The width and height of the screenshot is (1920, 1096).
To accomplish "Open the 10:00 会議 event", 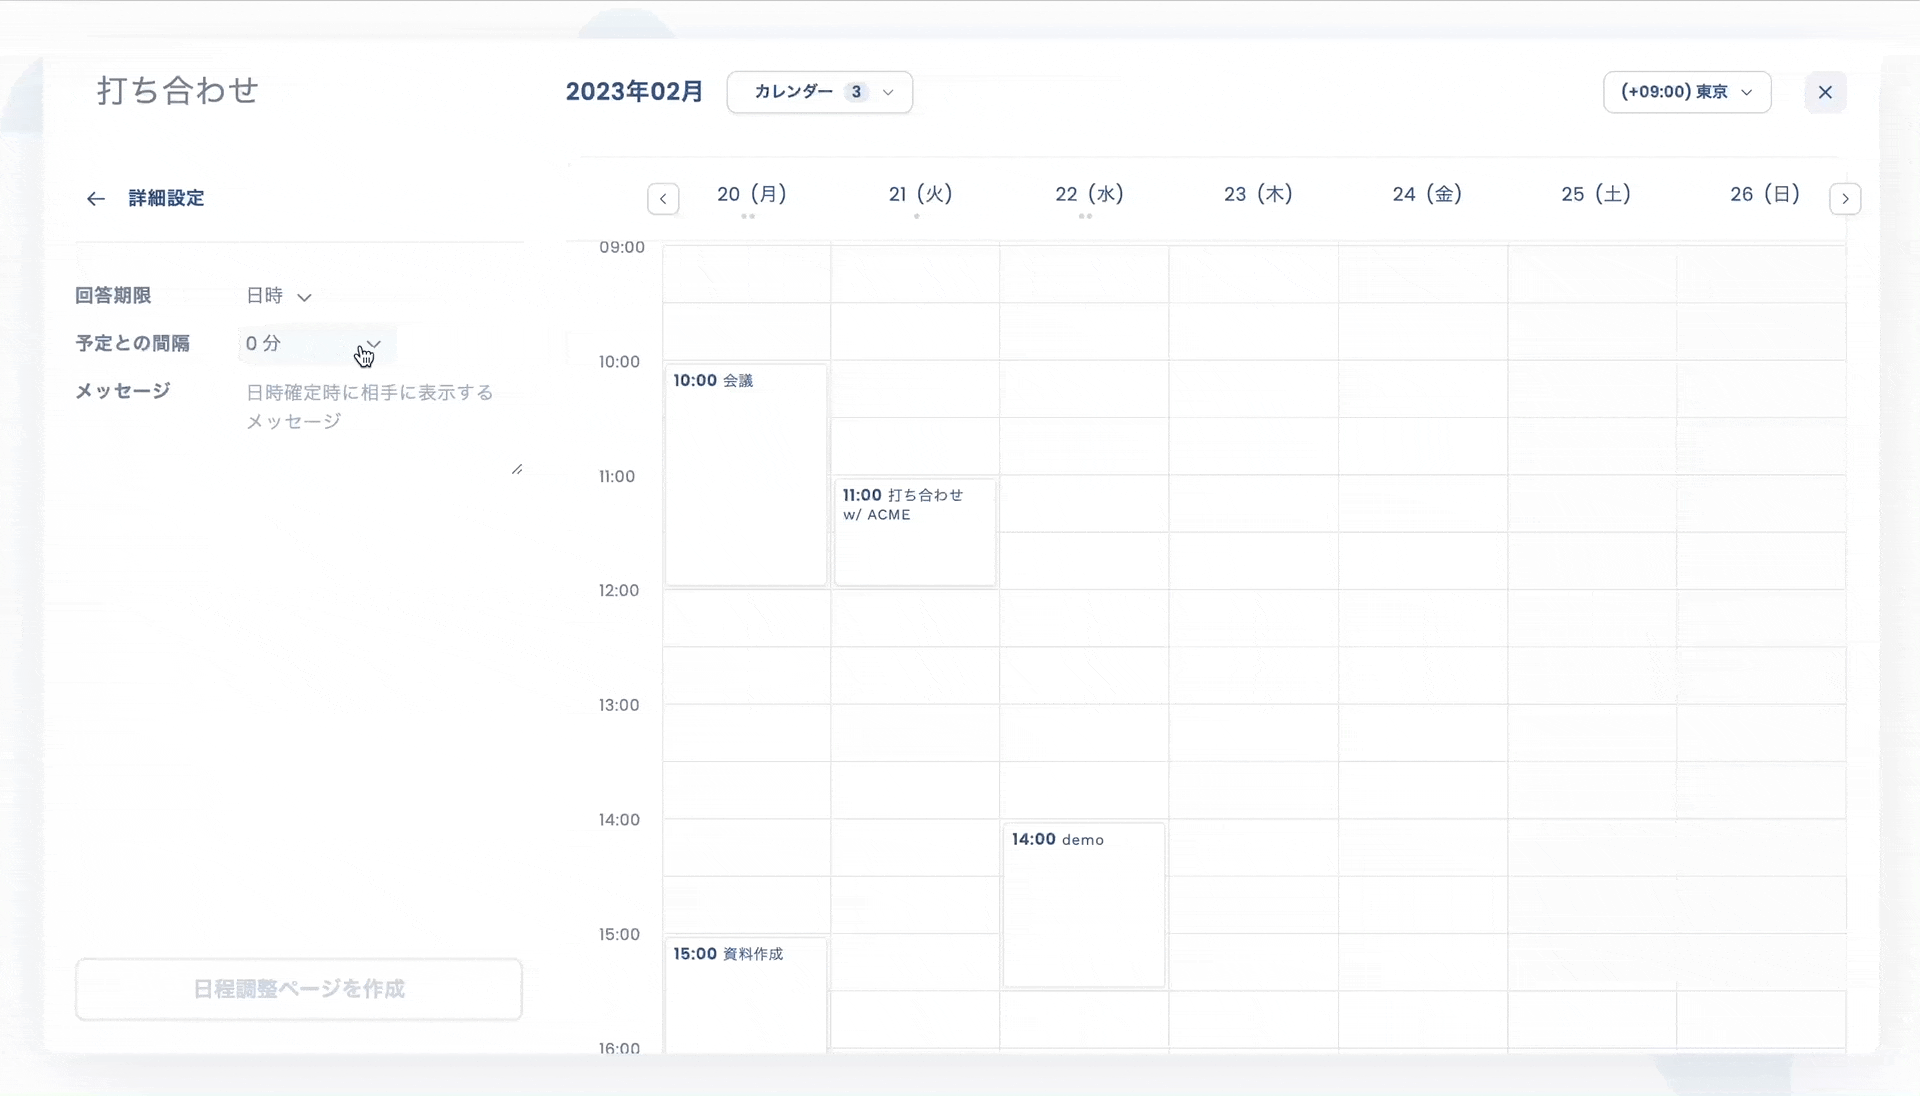I will tap(746, 475).
